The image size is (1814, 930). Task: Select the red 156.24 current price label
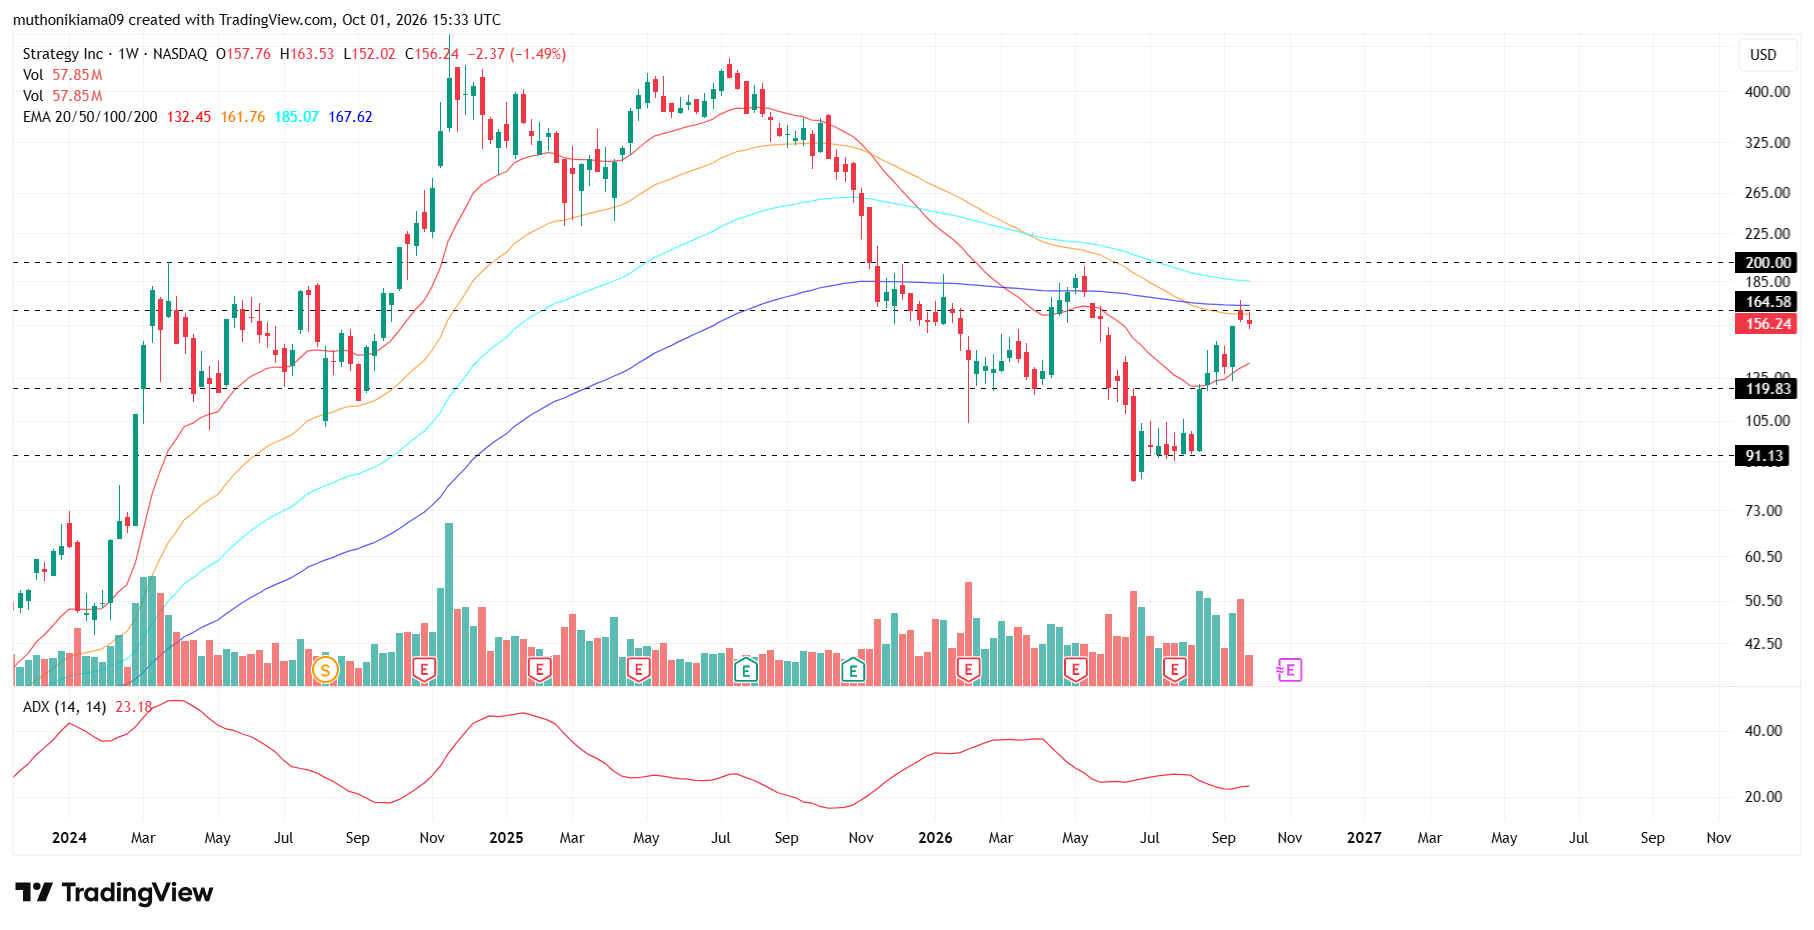coord(1767,324)
